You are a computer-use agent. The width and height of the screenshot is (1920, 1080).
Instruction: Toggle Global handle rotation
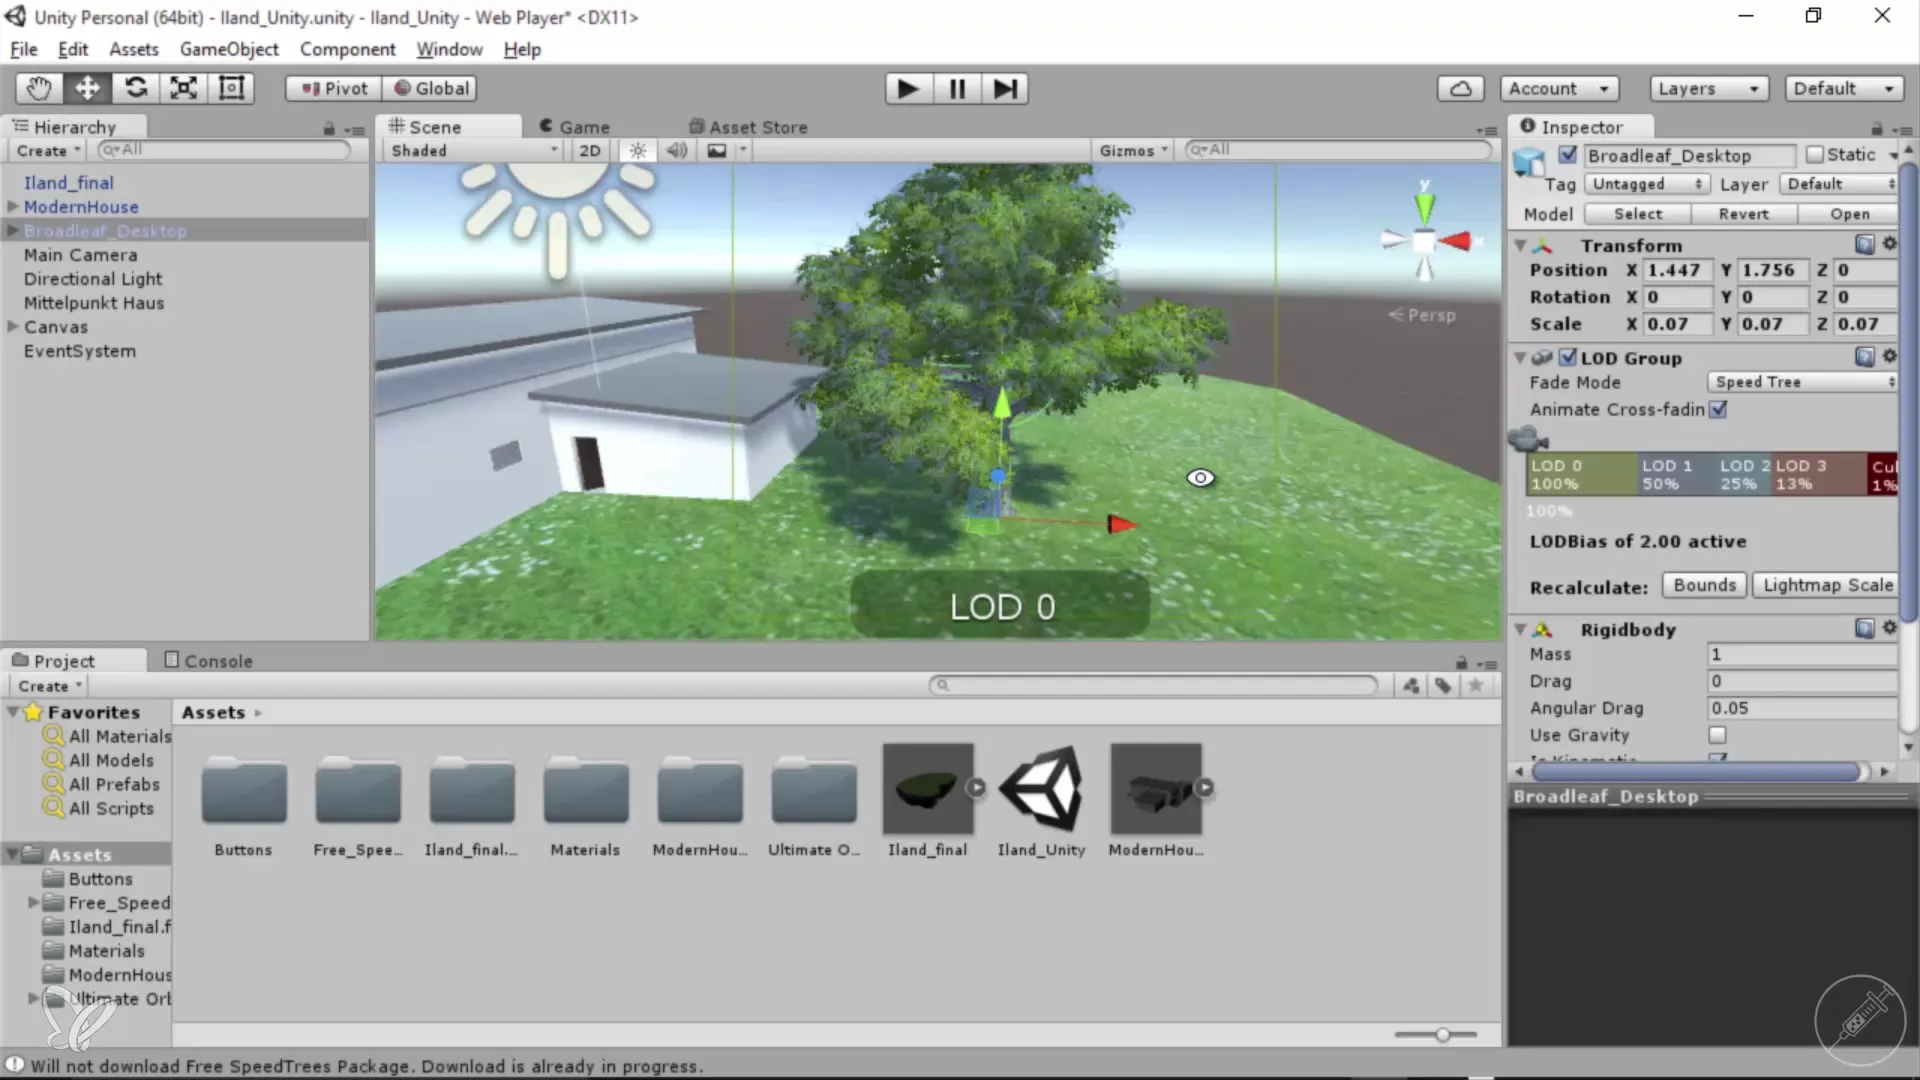[x=431, y=88]
